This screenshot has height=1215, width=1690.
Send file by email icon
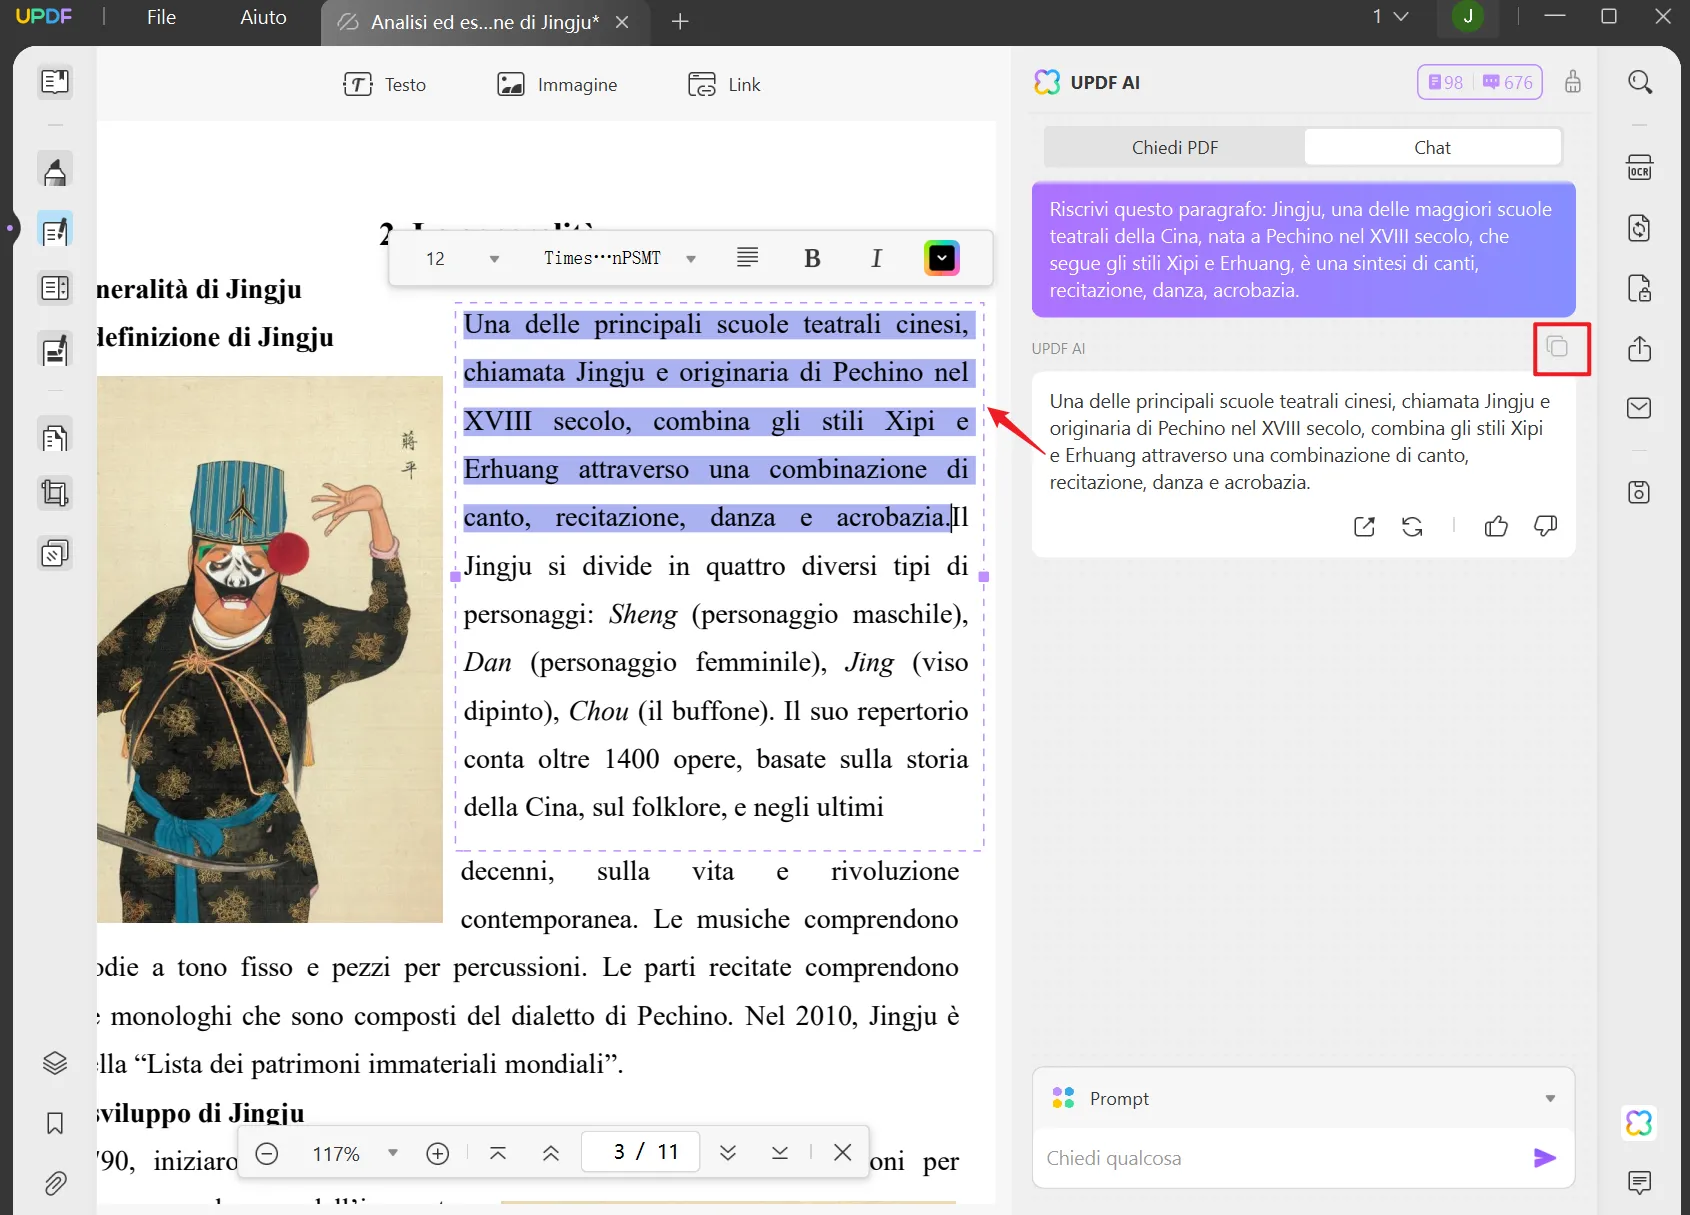click(x=1640, y=408)
